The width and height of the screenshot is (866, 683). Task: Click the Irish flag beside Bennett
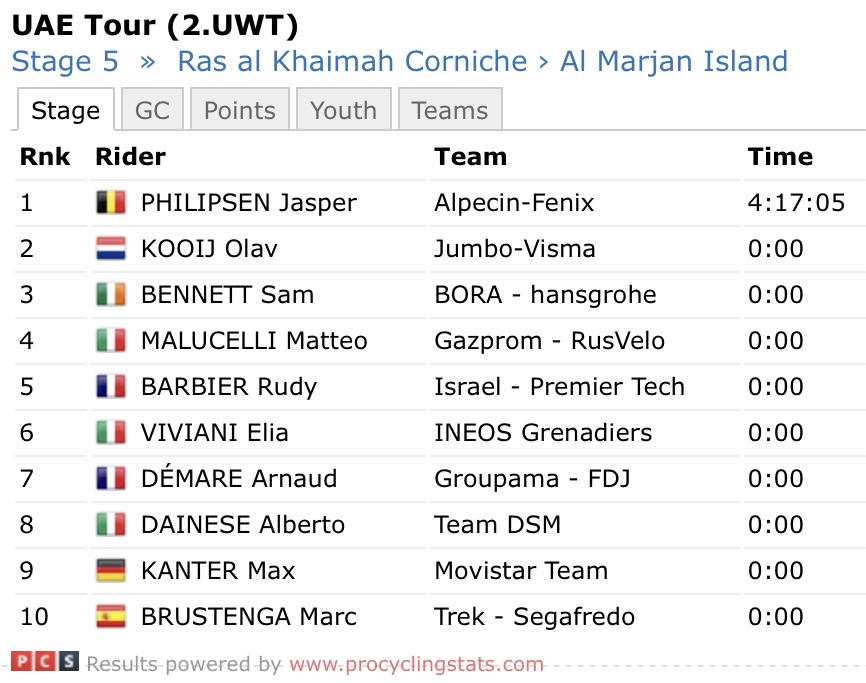coord(111,295)
